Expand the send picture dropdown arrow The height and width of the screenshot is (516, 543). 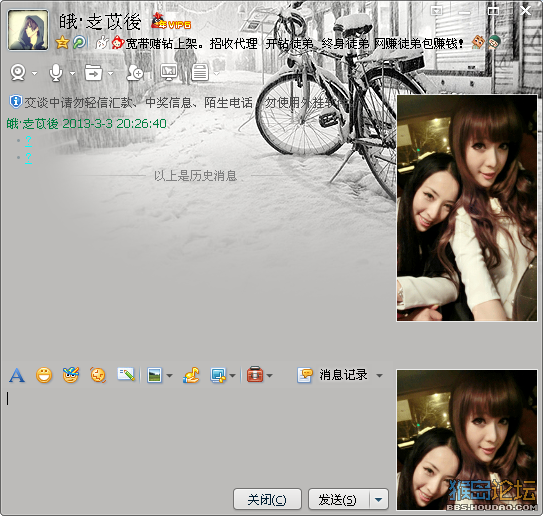coord(169,376)
